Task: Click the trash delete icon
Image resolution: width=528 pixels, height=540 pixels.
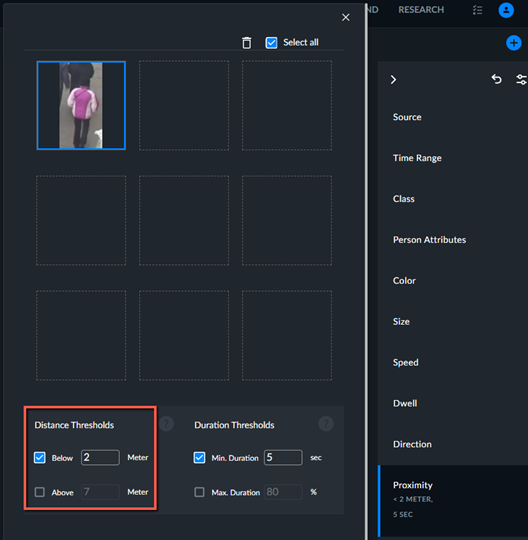Action: pos(247,43)
